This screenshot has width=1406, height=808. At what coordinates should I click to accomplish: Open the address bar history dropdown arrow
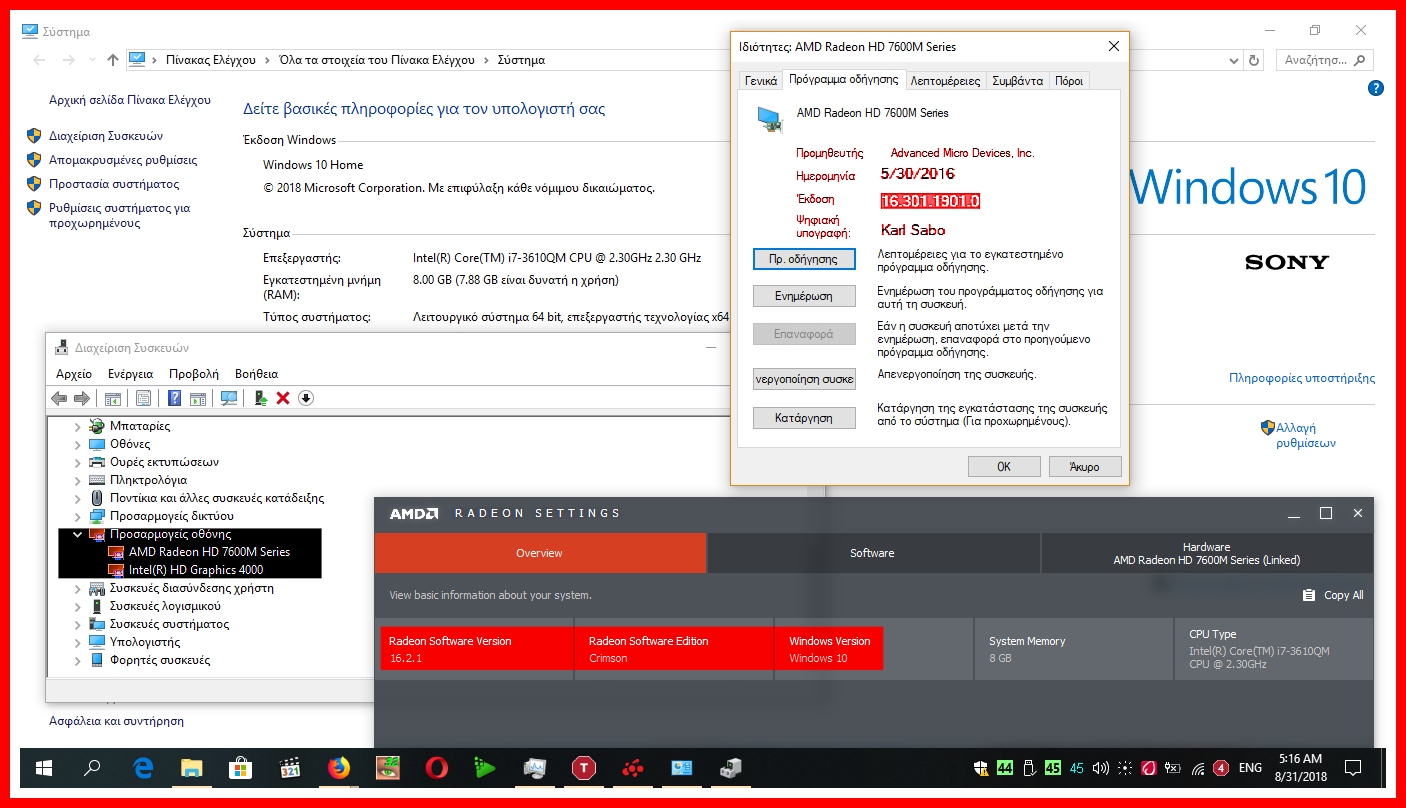coord(1234,60)
